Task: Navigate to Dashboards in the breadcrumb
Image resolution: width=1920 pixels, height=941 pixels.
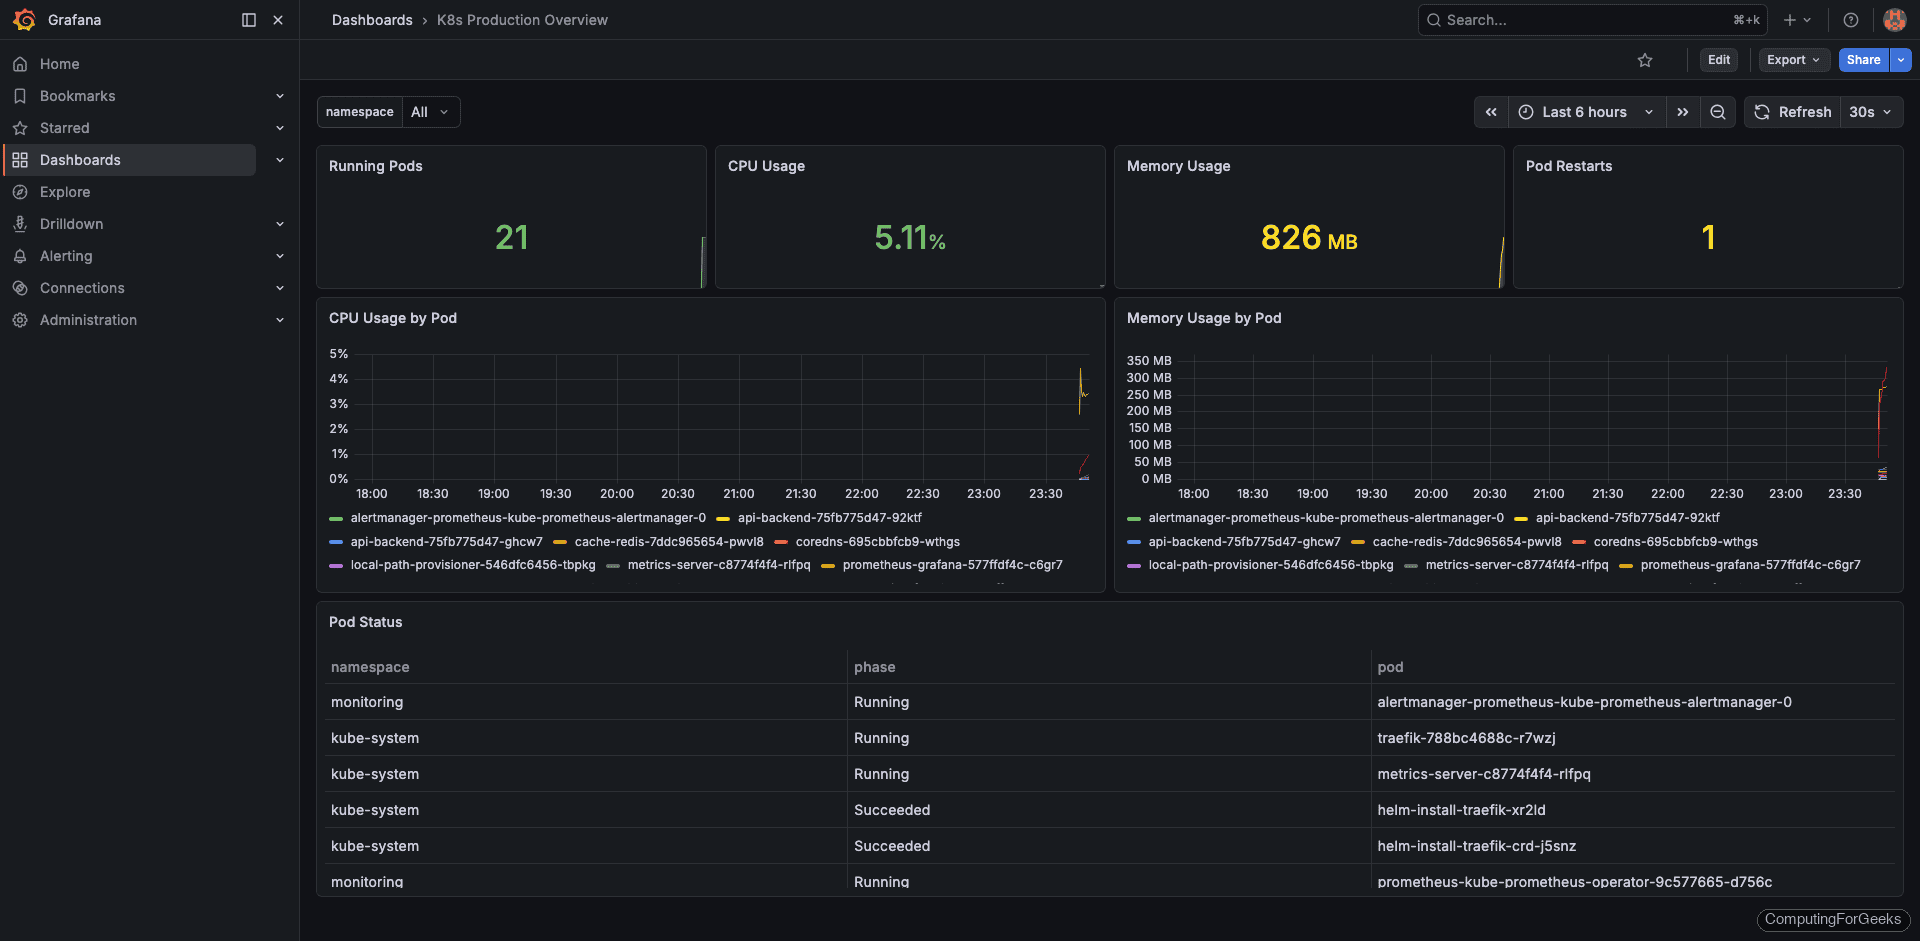Action: tap(372, 19)
